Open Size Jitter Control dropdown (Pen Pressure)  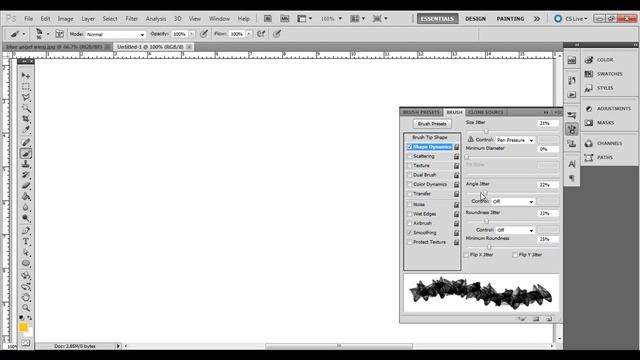[x=515, y=140]
